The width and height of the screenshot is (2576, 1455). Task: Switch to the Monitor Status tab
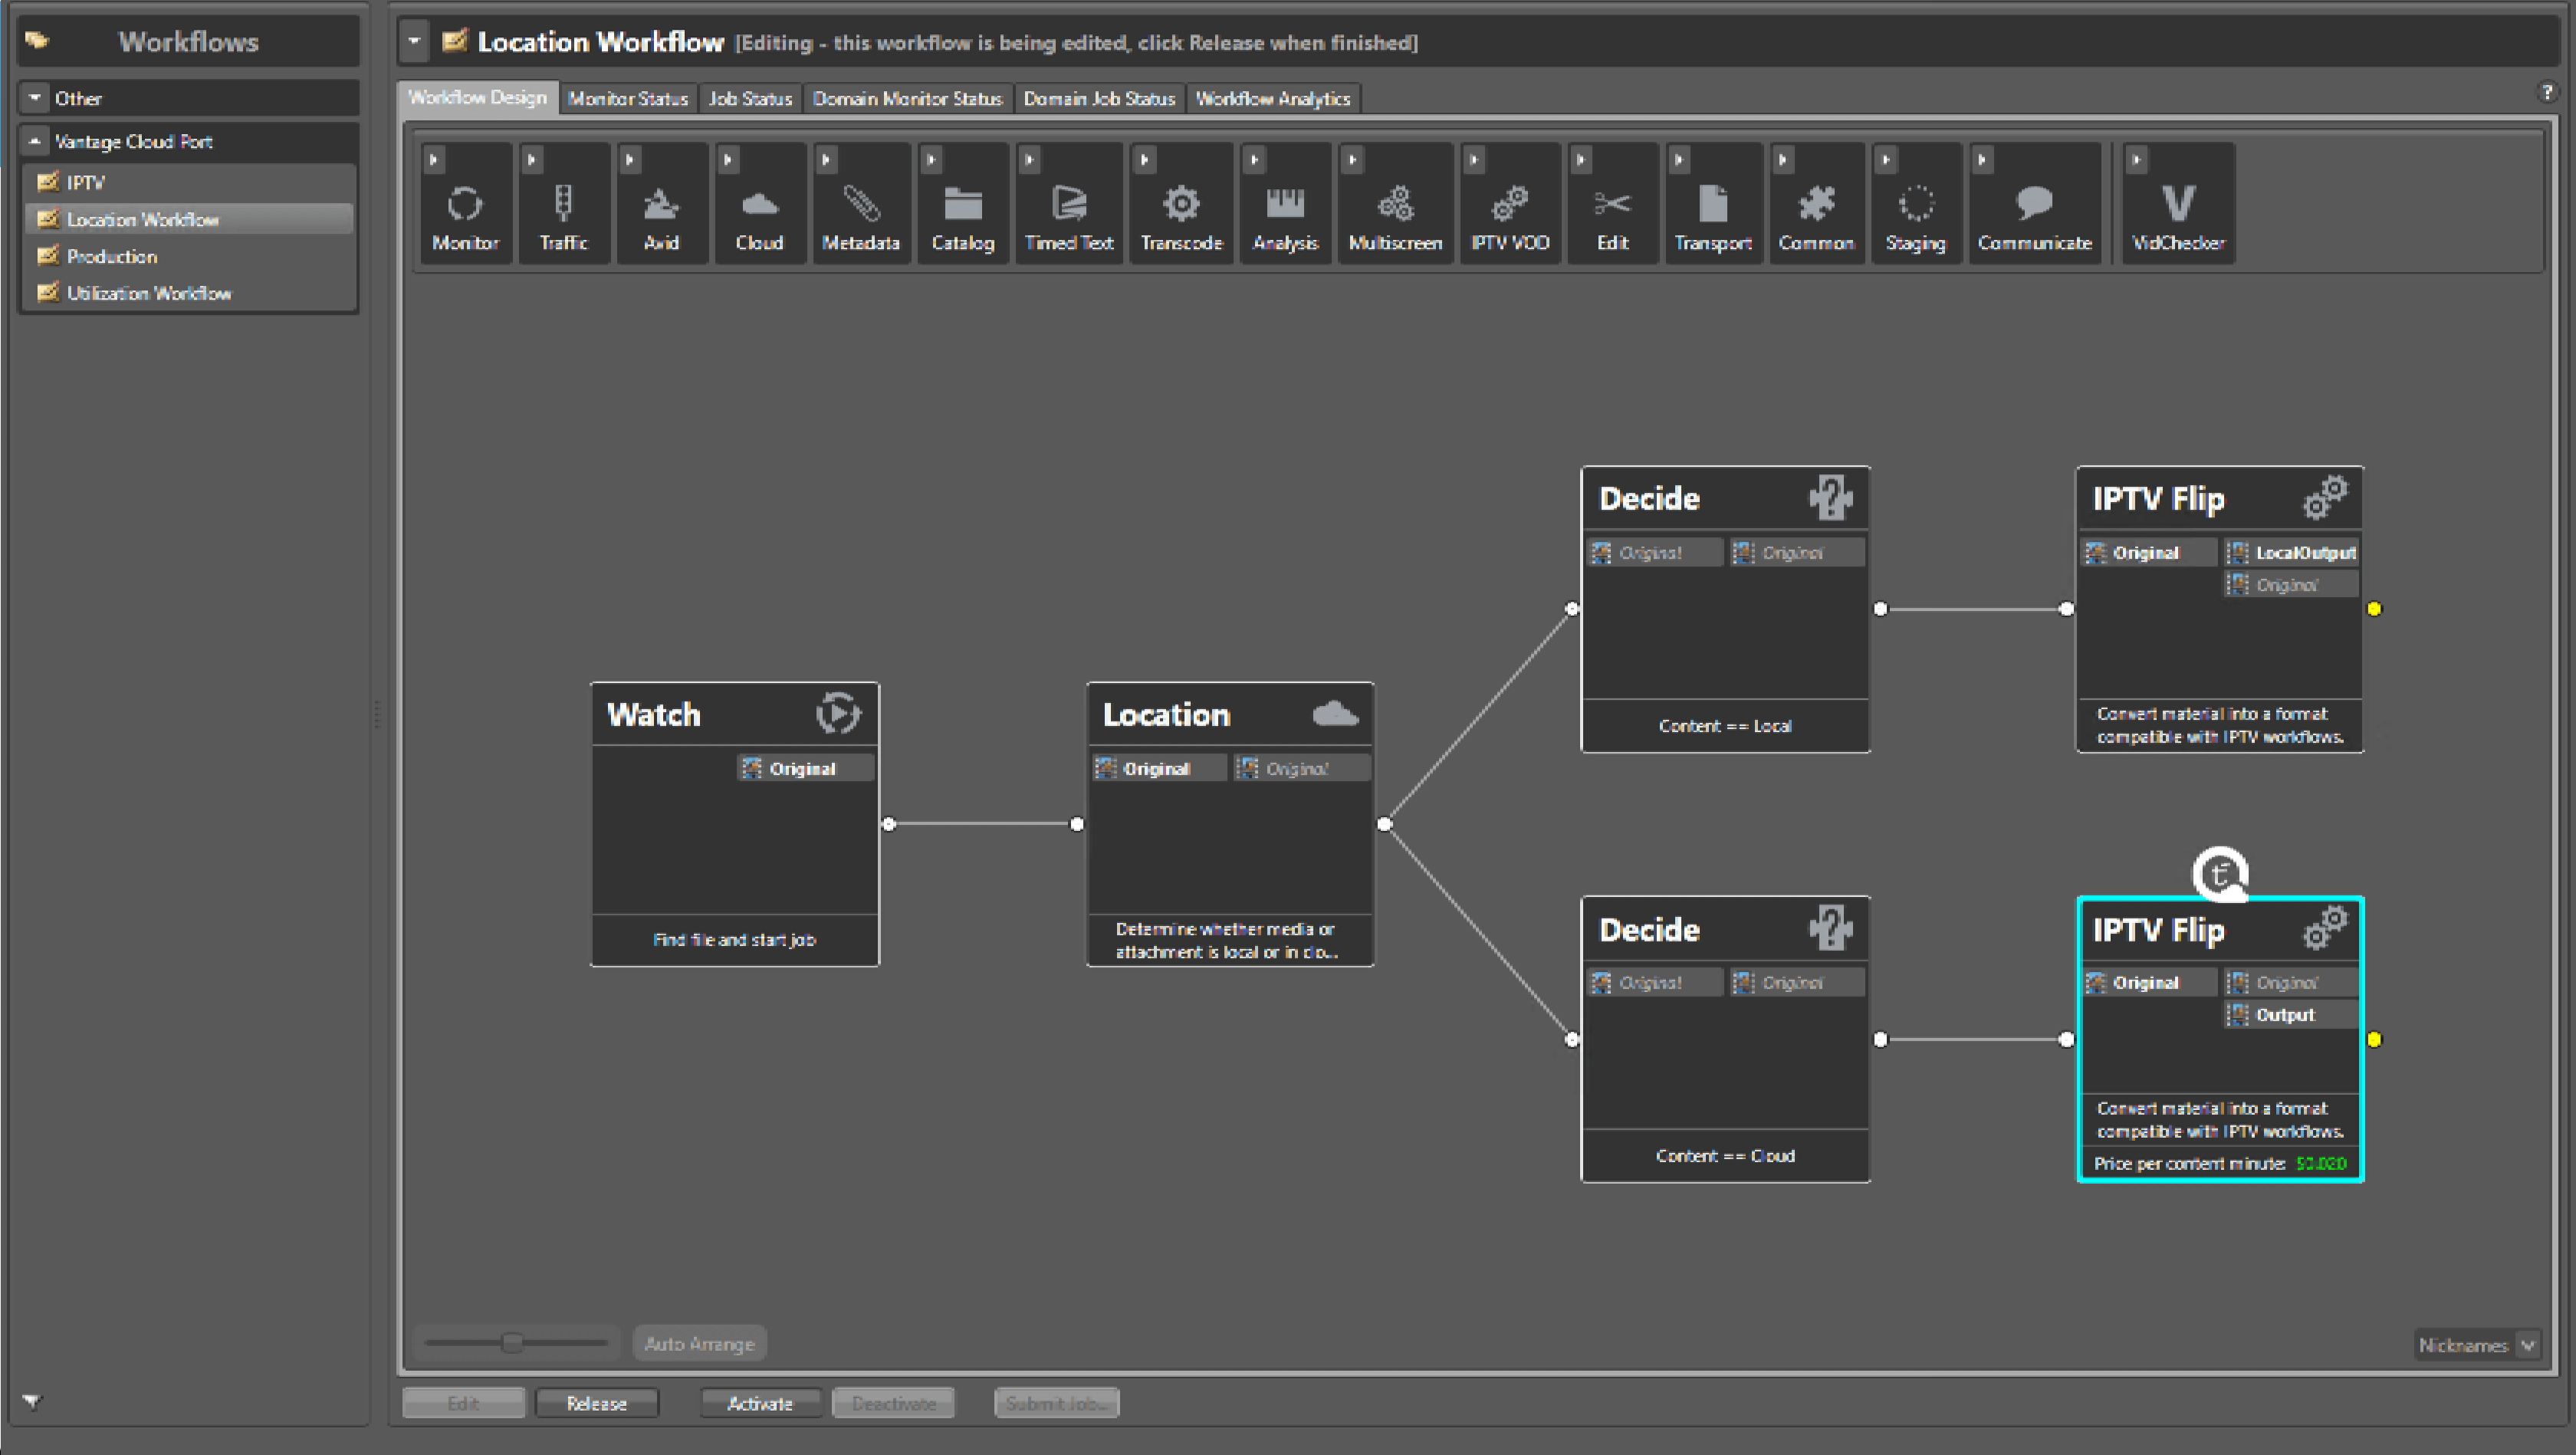point(628,98)
